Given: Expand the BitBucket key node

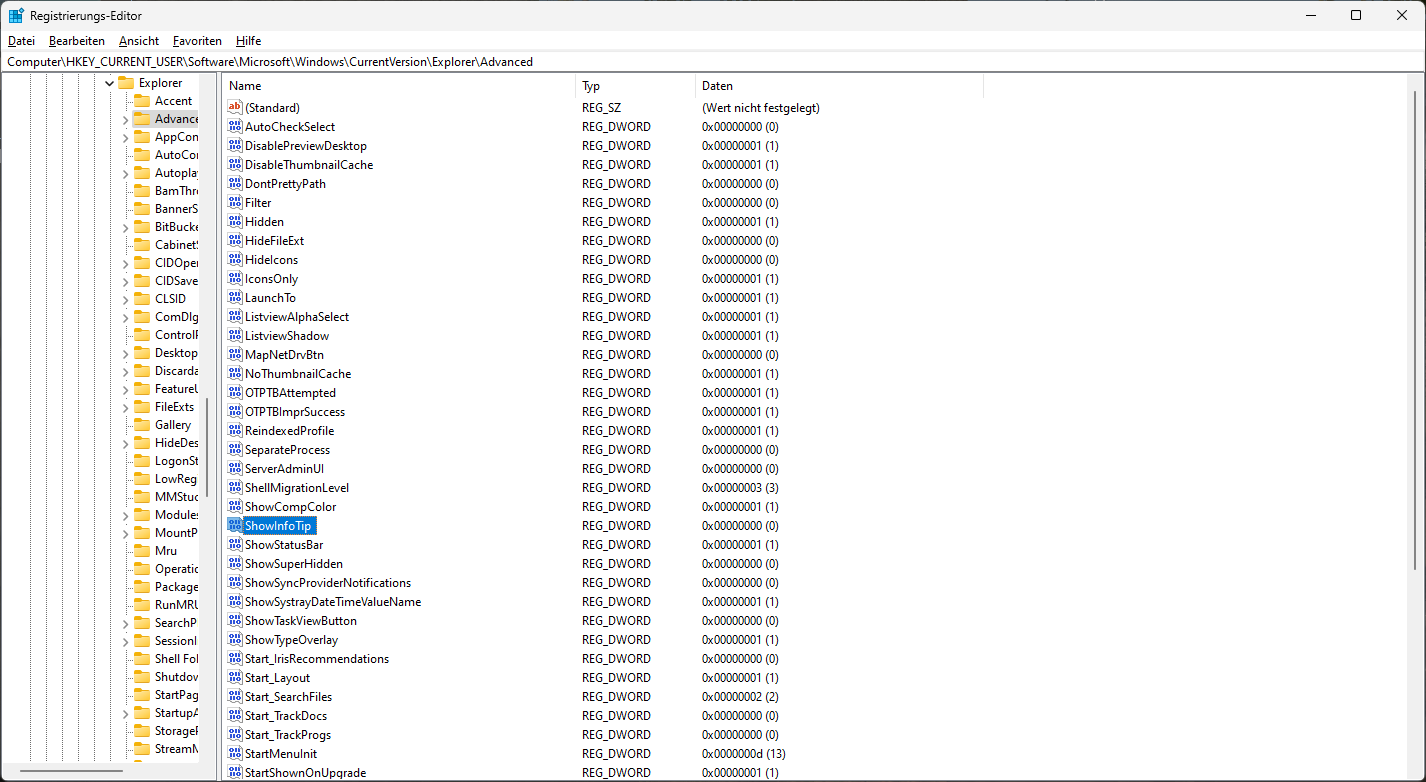Looking at the screenshot, I should pyautogui.click(x=125, y=227).
